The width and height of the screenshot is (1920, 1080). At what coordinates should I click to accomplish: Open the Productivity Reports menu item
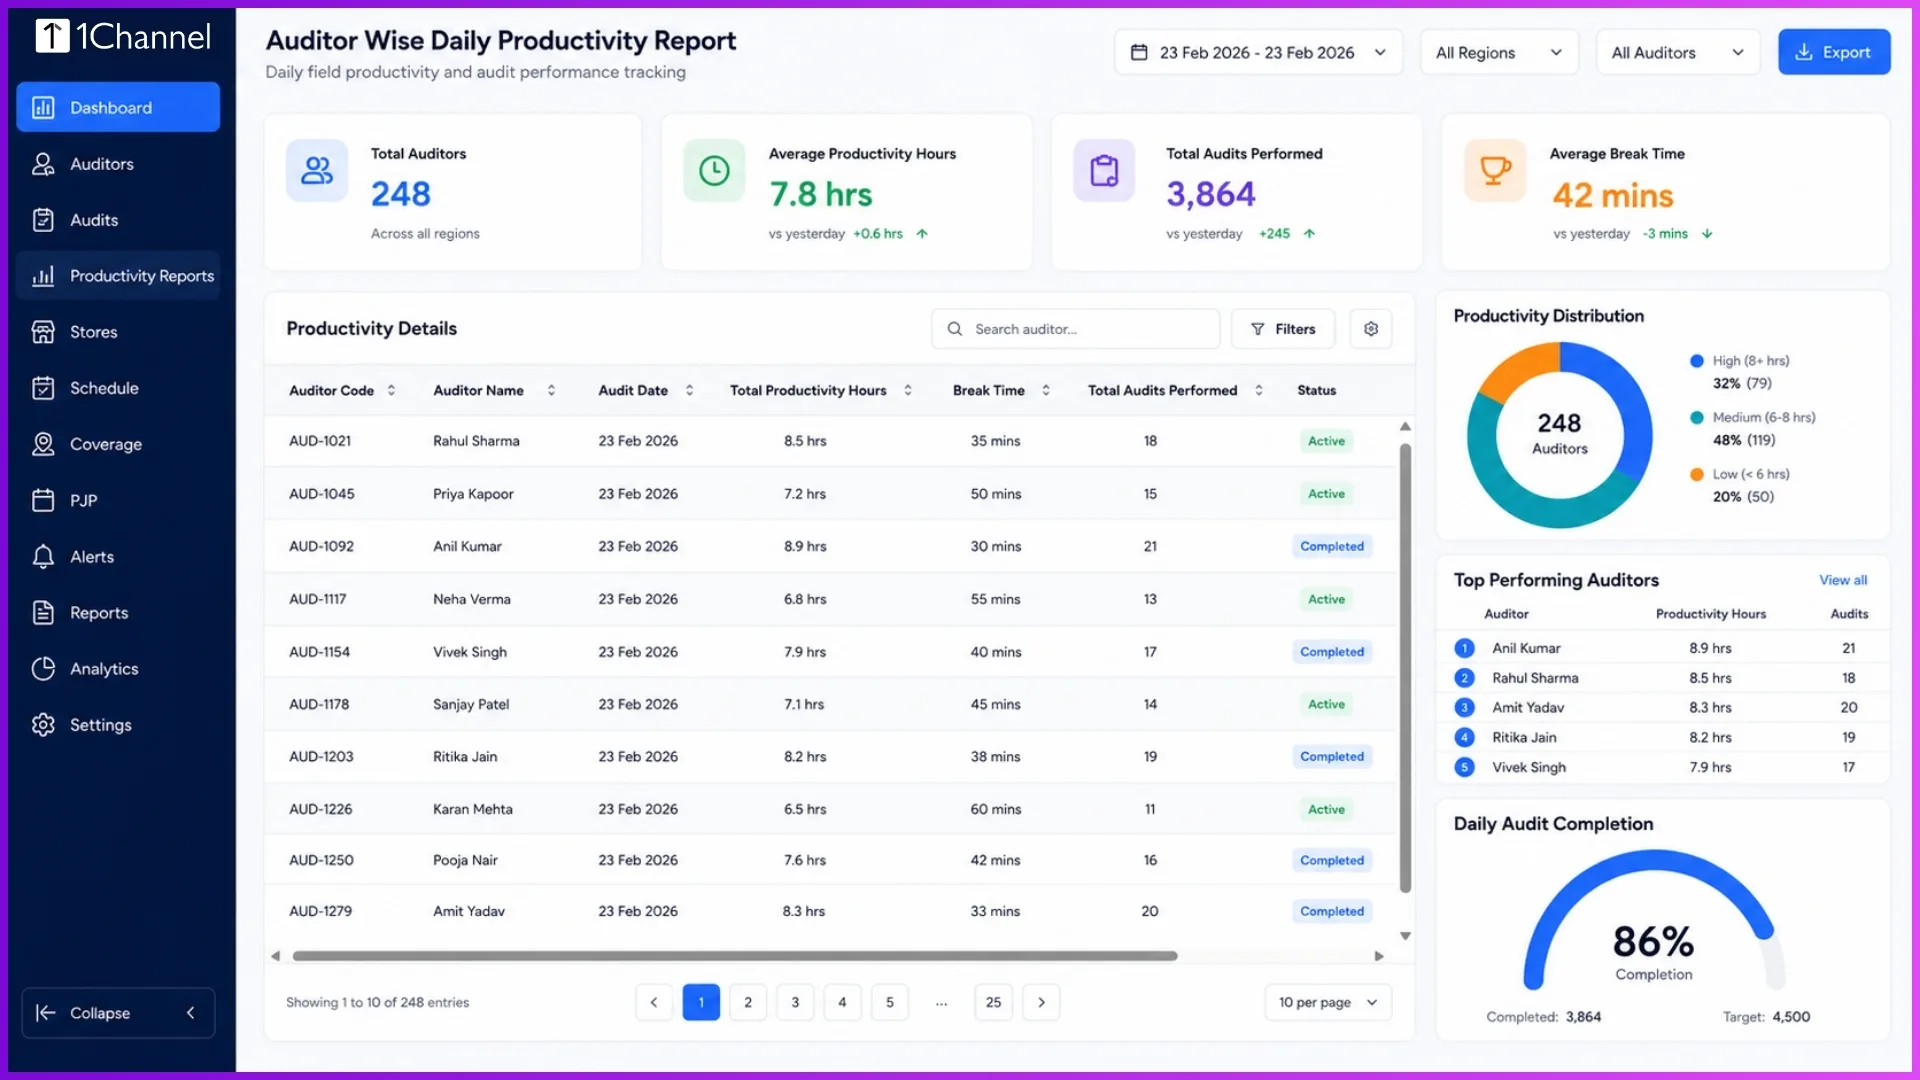tap(118, 276)
